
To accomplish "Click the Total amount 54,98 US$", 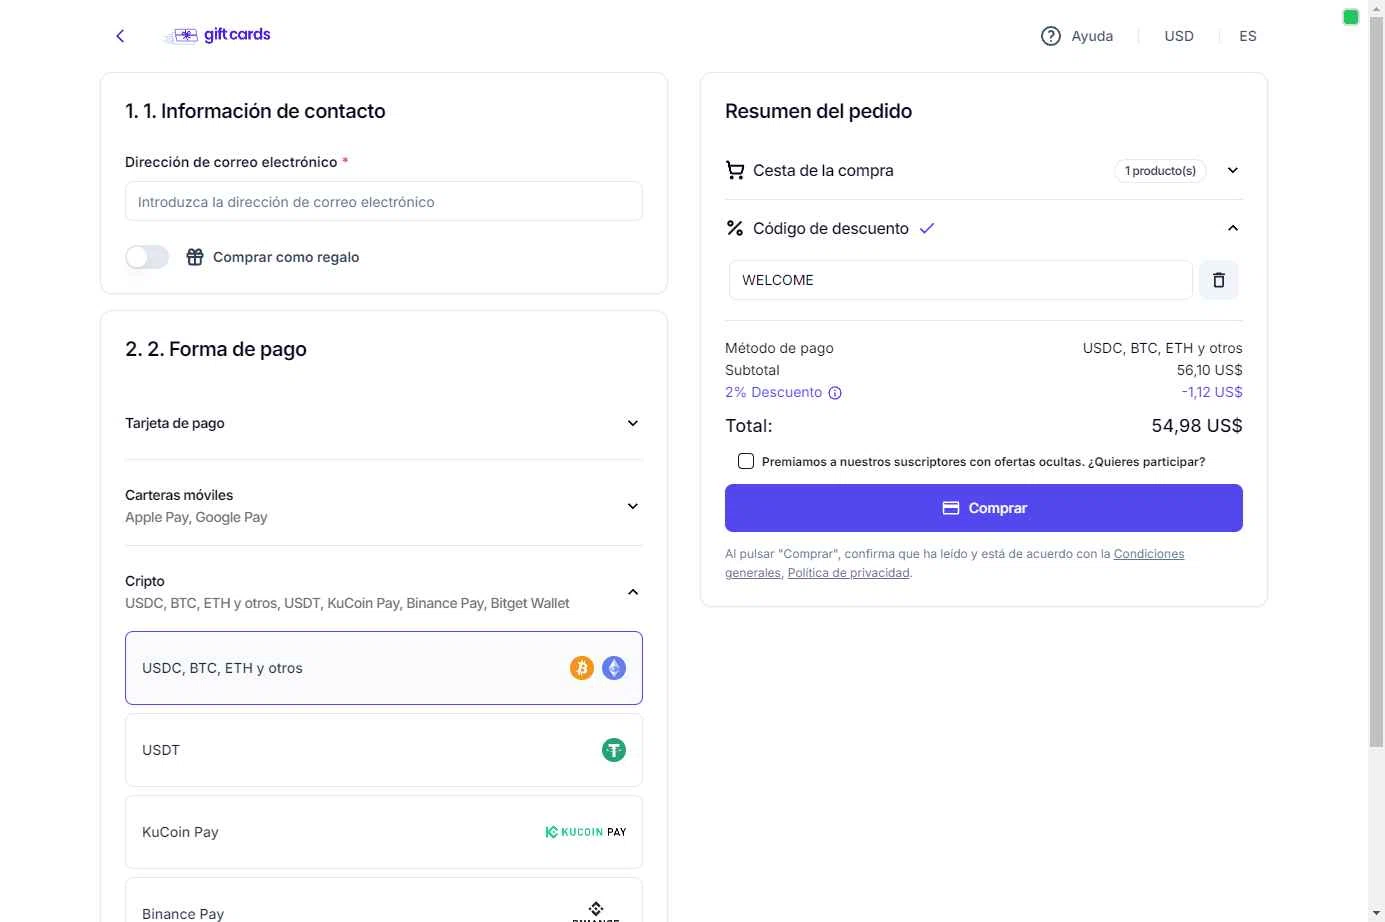I will point(1197,426).
